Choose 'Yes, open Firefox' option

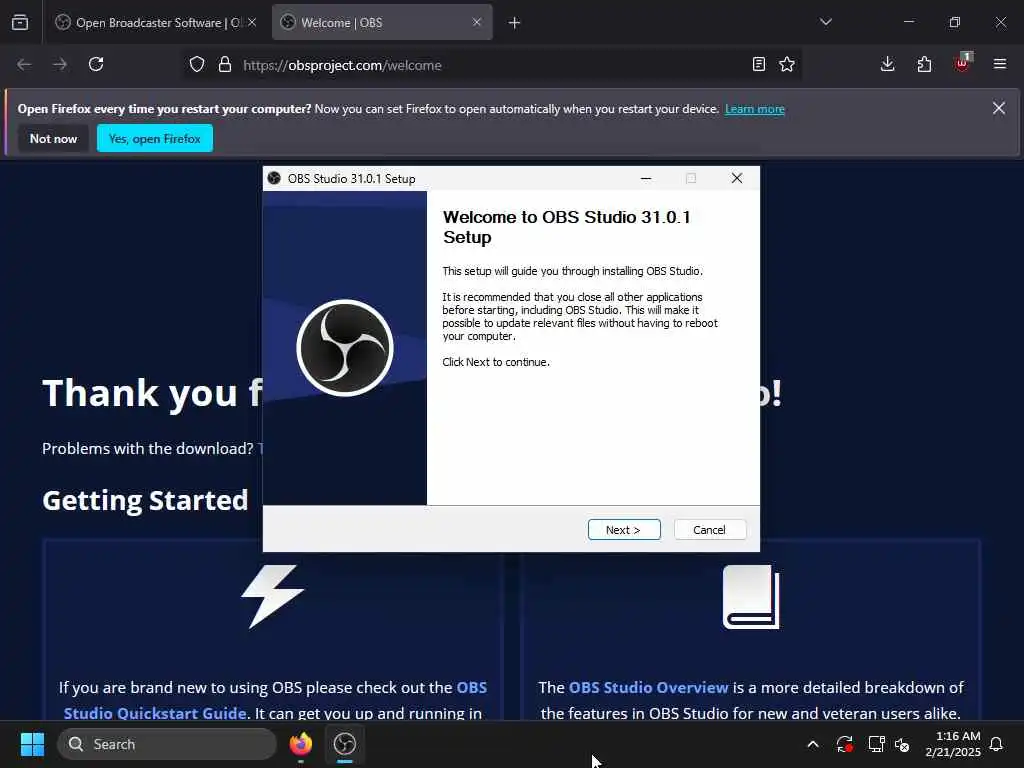(155, 138)
